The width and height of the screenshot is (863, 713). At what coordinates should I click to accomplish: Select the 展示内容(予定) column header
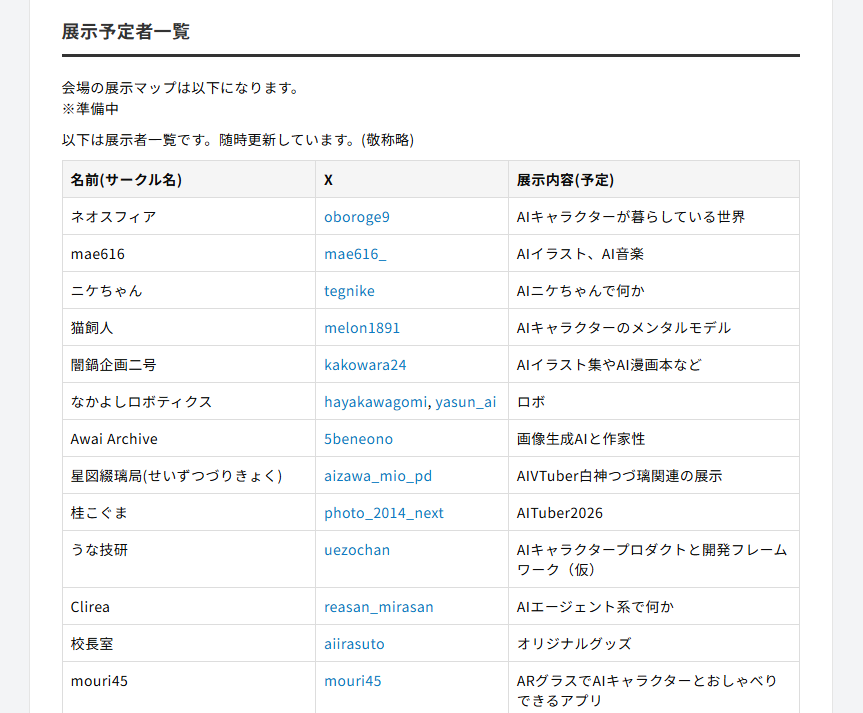565,178
